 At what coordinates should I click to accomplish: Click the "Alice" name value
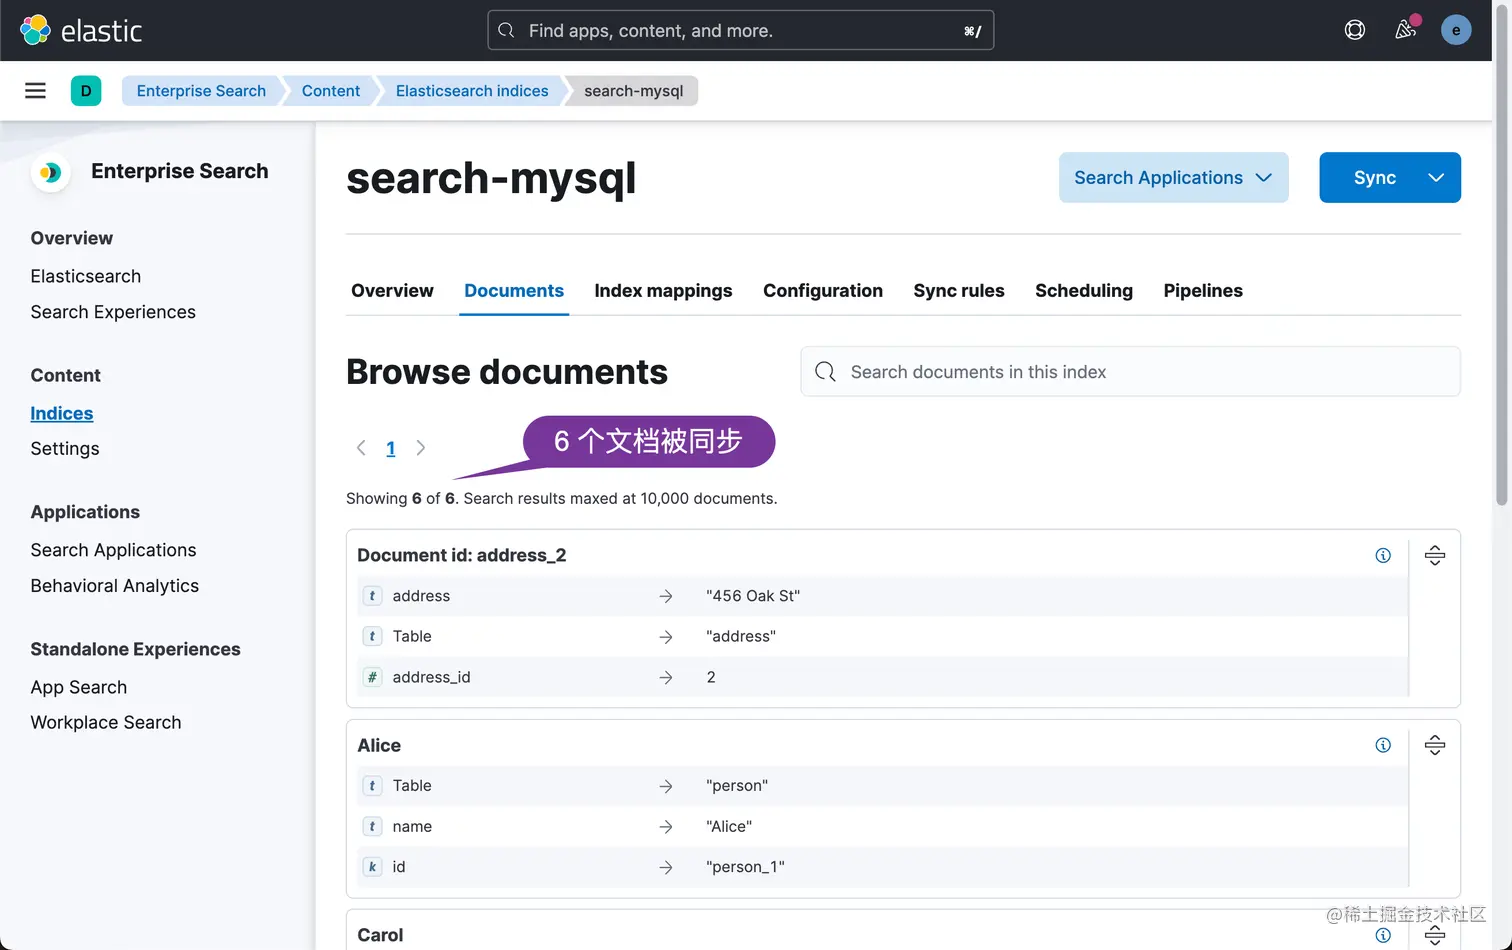click(729, 827)
